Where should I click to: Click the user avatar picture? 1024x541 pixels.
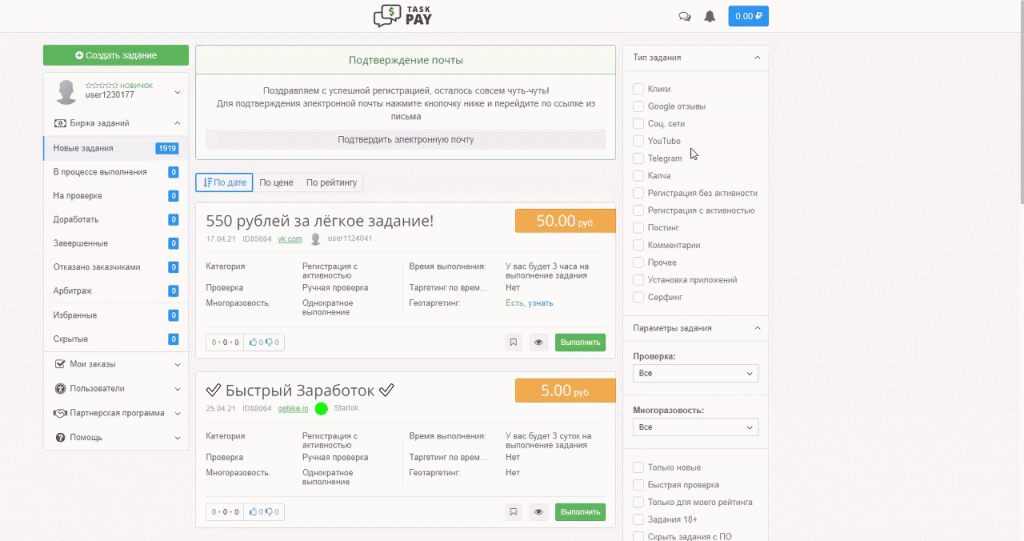point(67,92)
